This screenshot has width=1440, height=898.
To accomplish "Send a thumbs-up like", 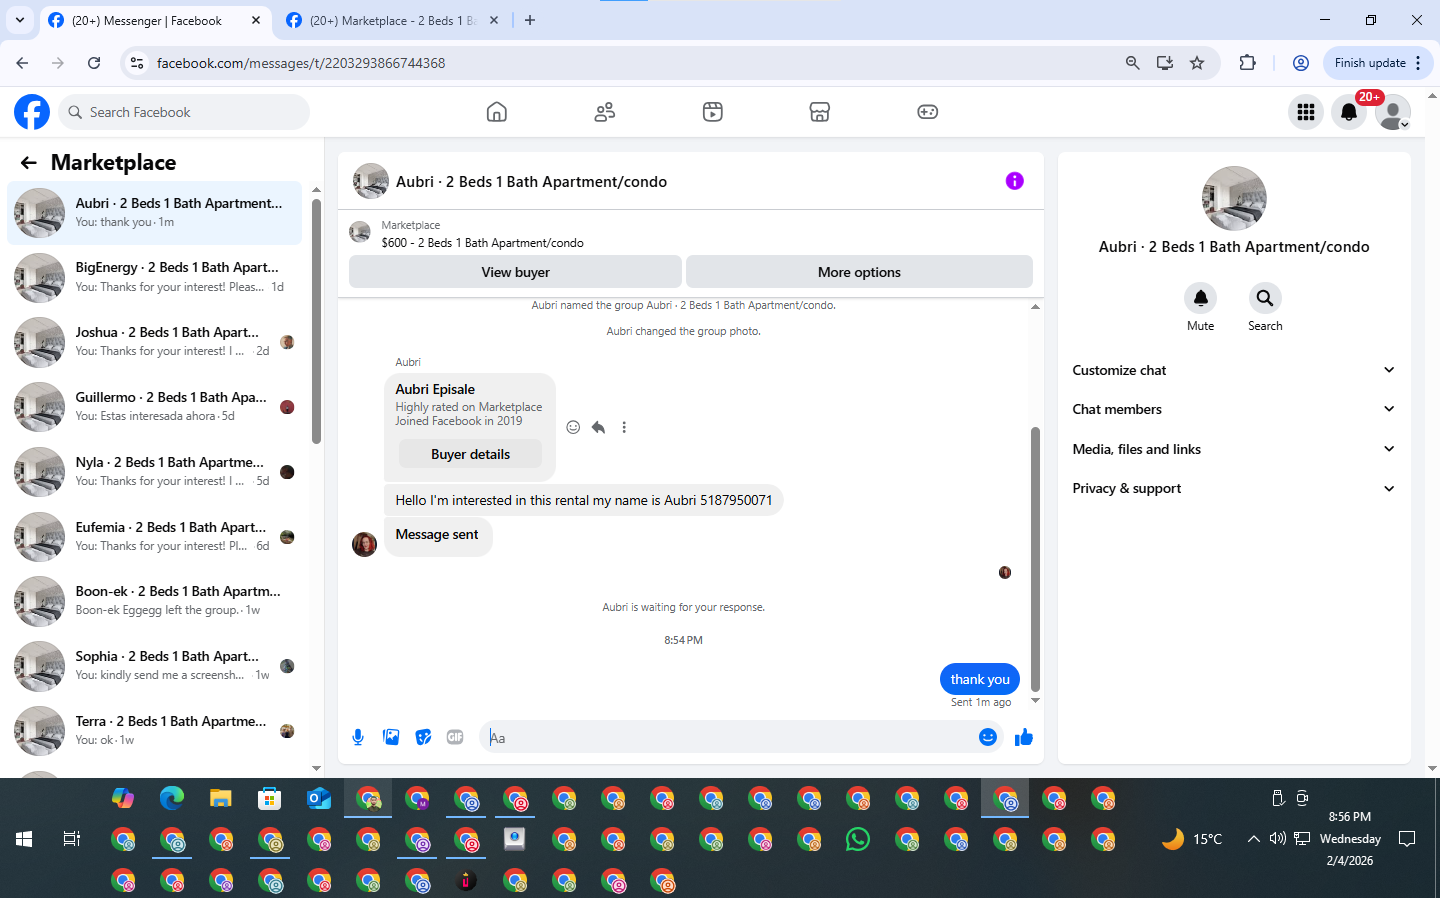I will (1024, 737).
